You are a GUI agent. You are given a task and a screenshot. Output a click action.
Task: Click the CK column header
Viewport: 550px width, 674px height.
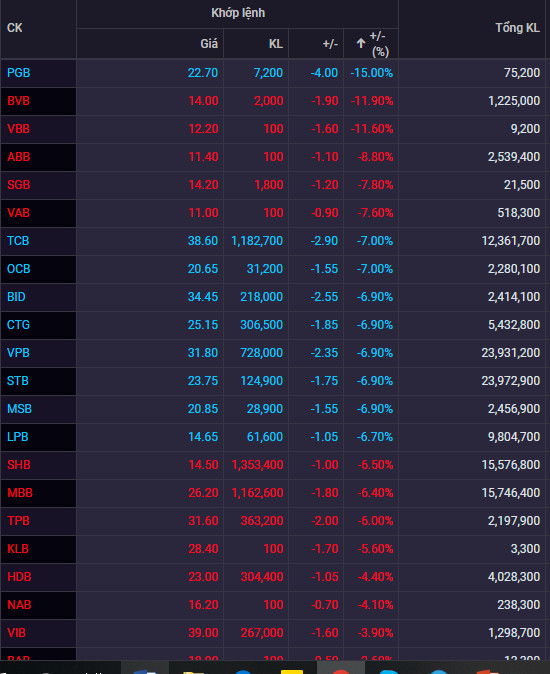click(15, 28)
